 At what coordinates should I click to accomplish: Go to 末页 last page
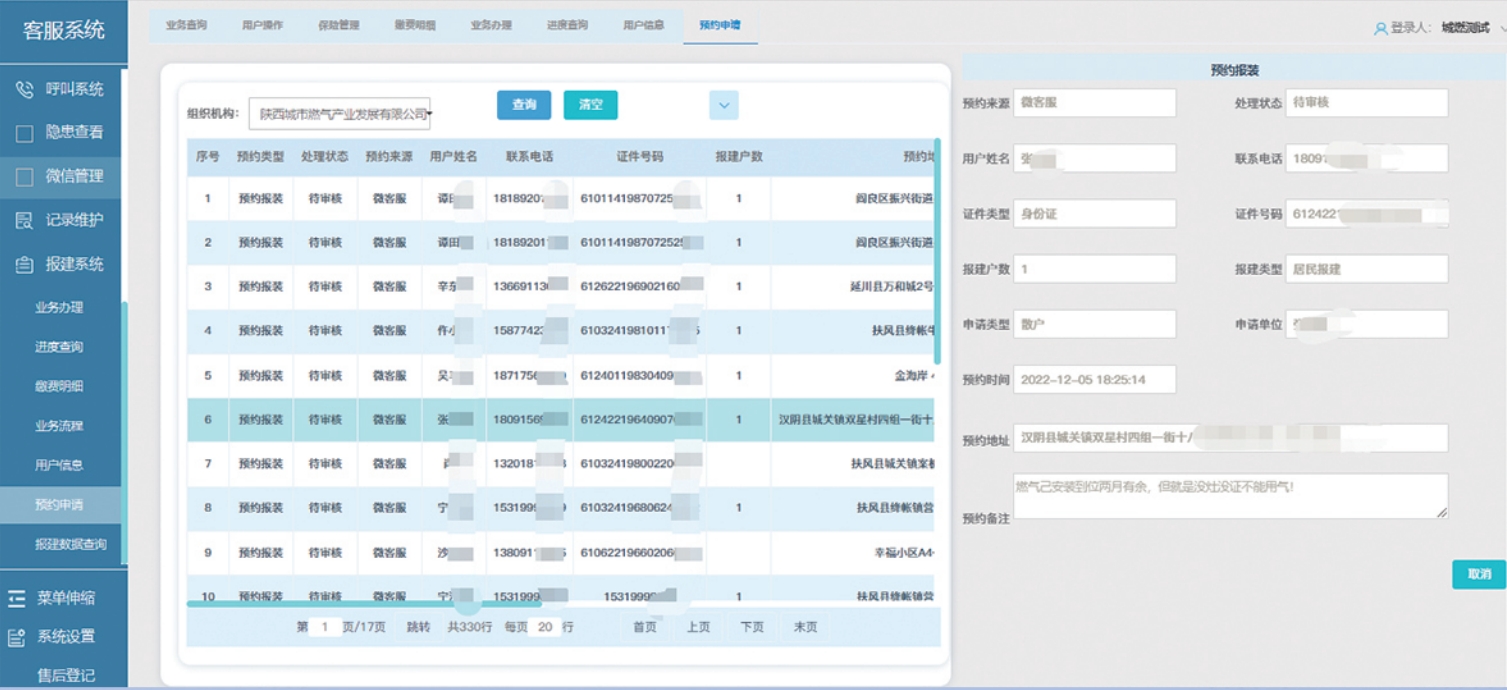pos(805,627)
